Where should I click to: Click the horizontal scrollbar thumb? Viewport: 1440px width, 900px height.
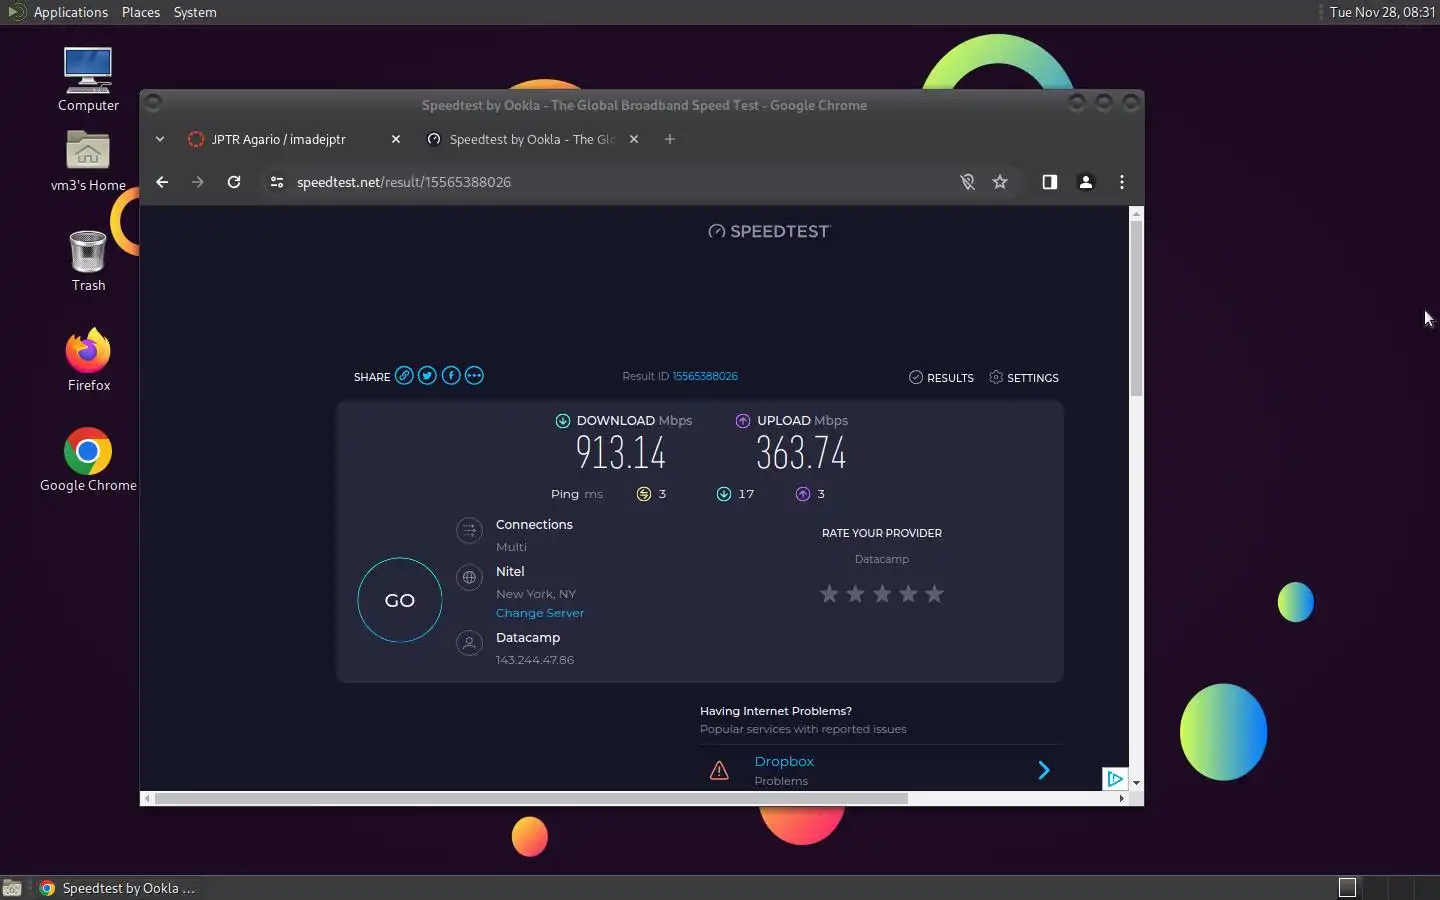pyautogui.click(x=531, y=799)
